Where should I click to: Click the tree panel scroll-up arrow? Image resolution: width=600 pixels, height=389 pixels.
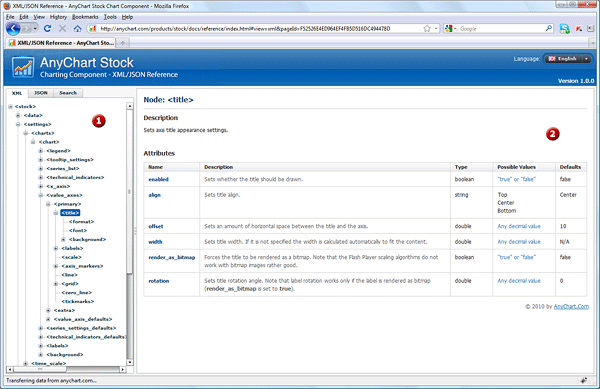click(x=130, y=106)
